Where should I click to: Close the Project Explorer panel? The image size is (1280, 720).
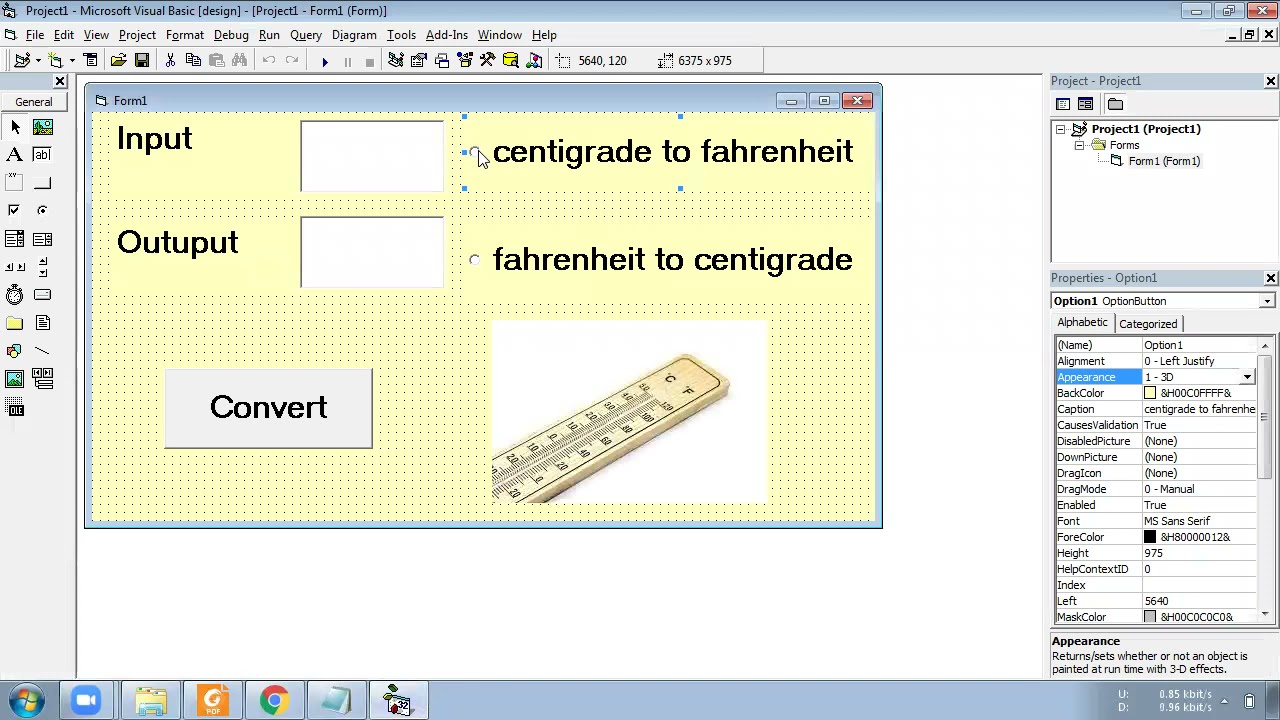(x=1271, y=81)
